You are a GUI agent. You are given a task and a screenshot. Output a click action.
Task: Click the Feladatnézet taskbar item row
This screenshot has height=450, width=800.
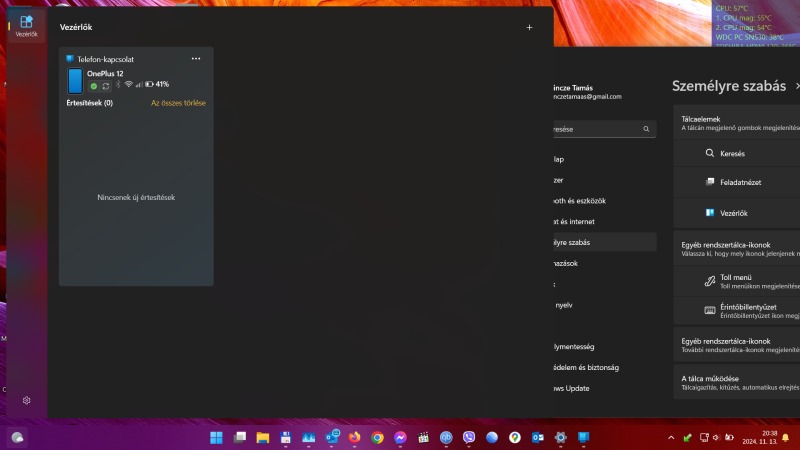[x=737, y=182]
